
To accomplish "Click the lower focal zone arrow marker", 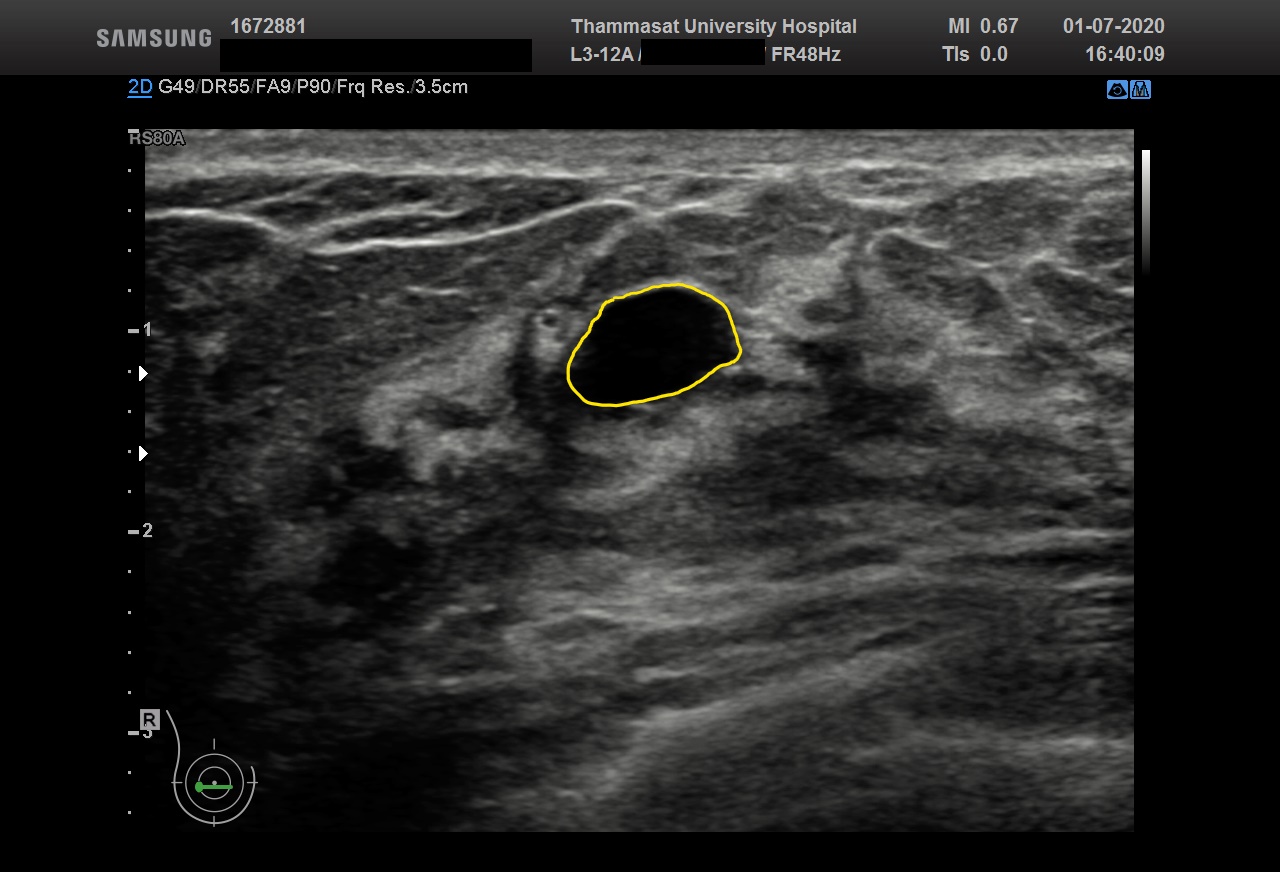I will pos(143,453).
